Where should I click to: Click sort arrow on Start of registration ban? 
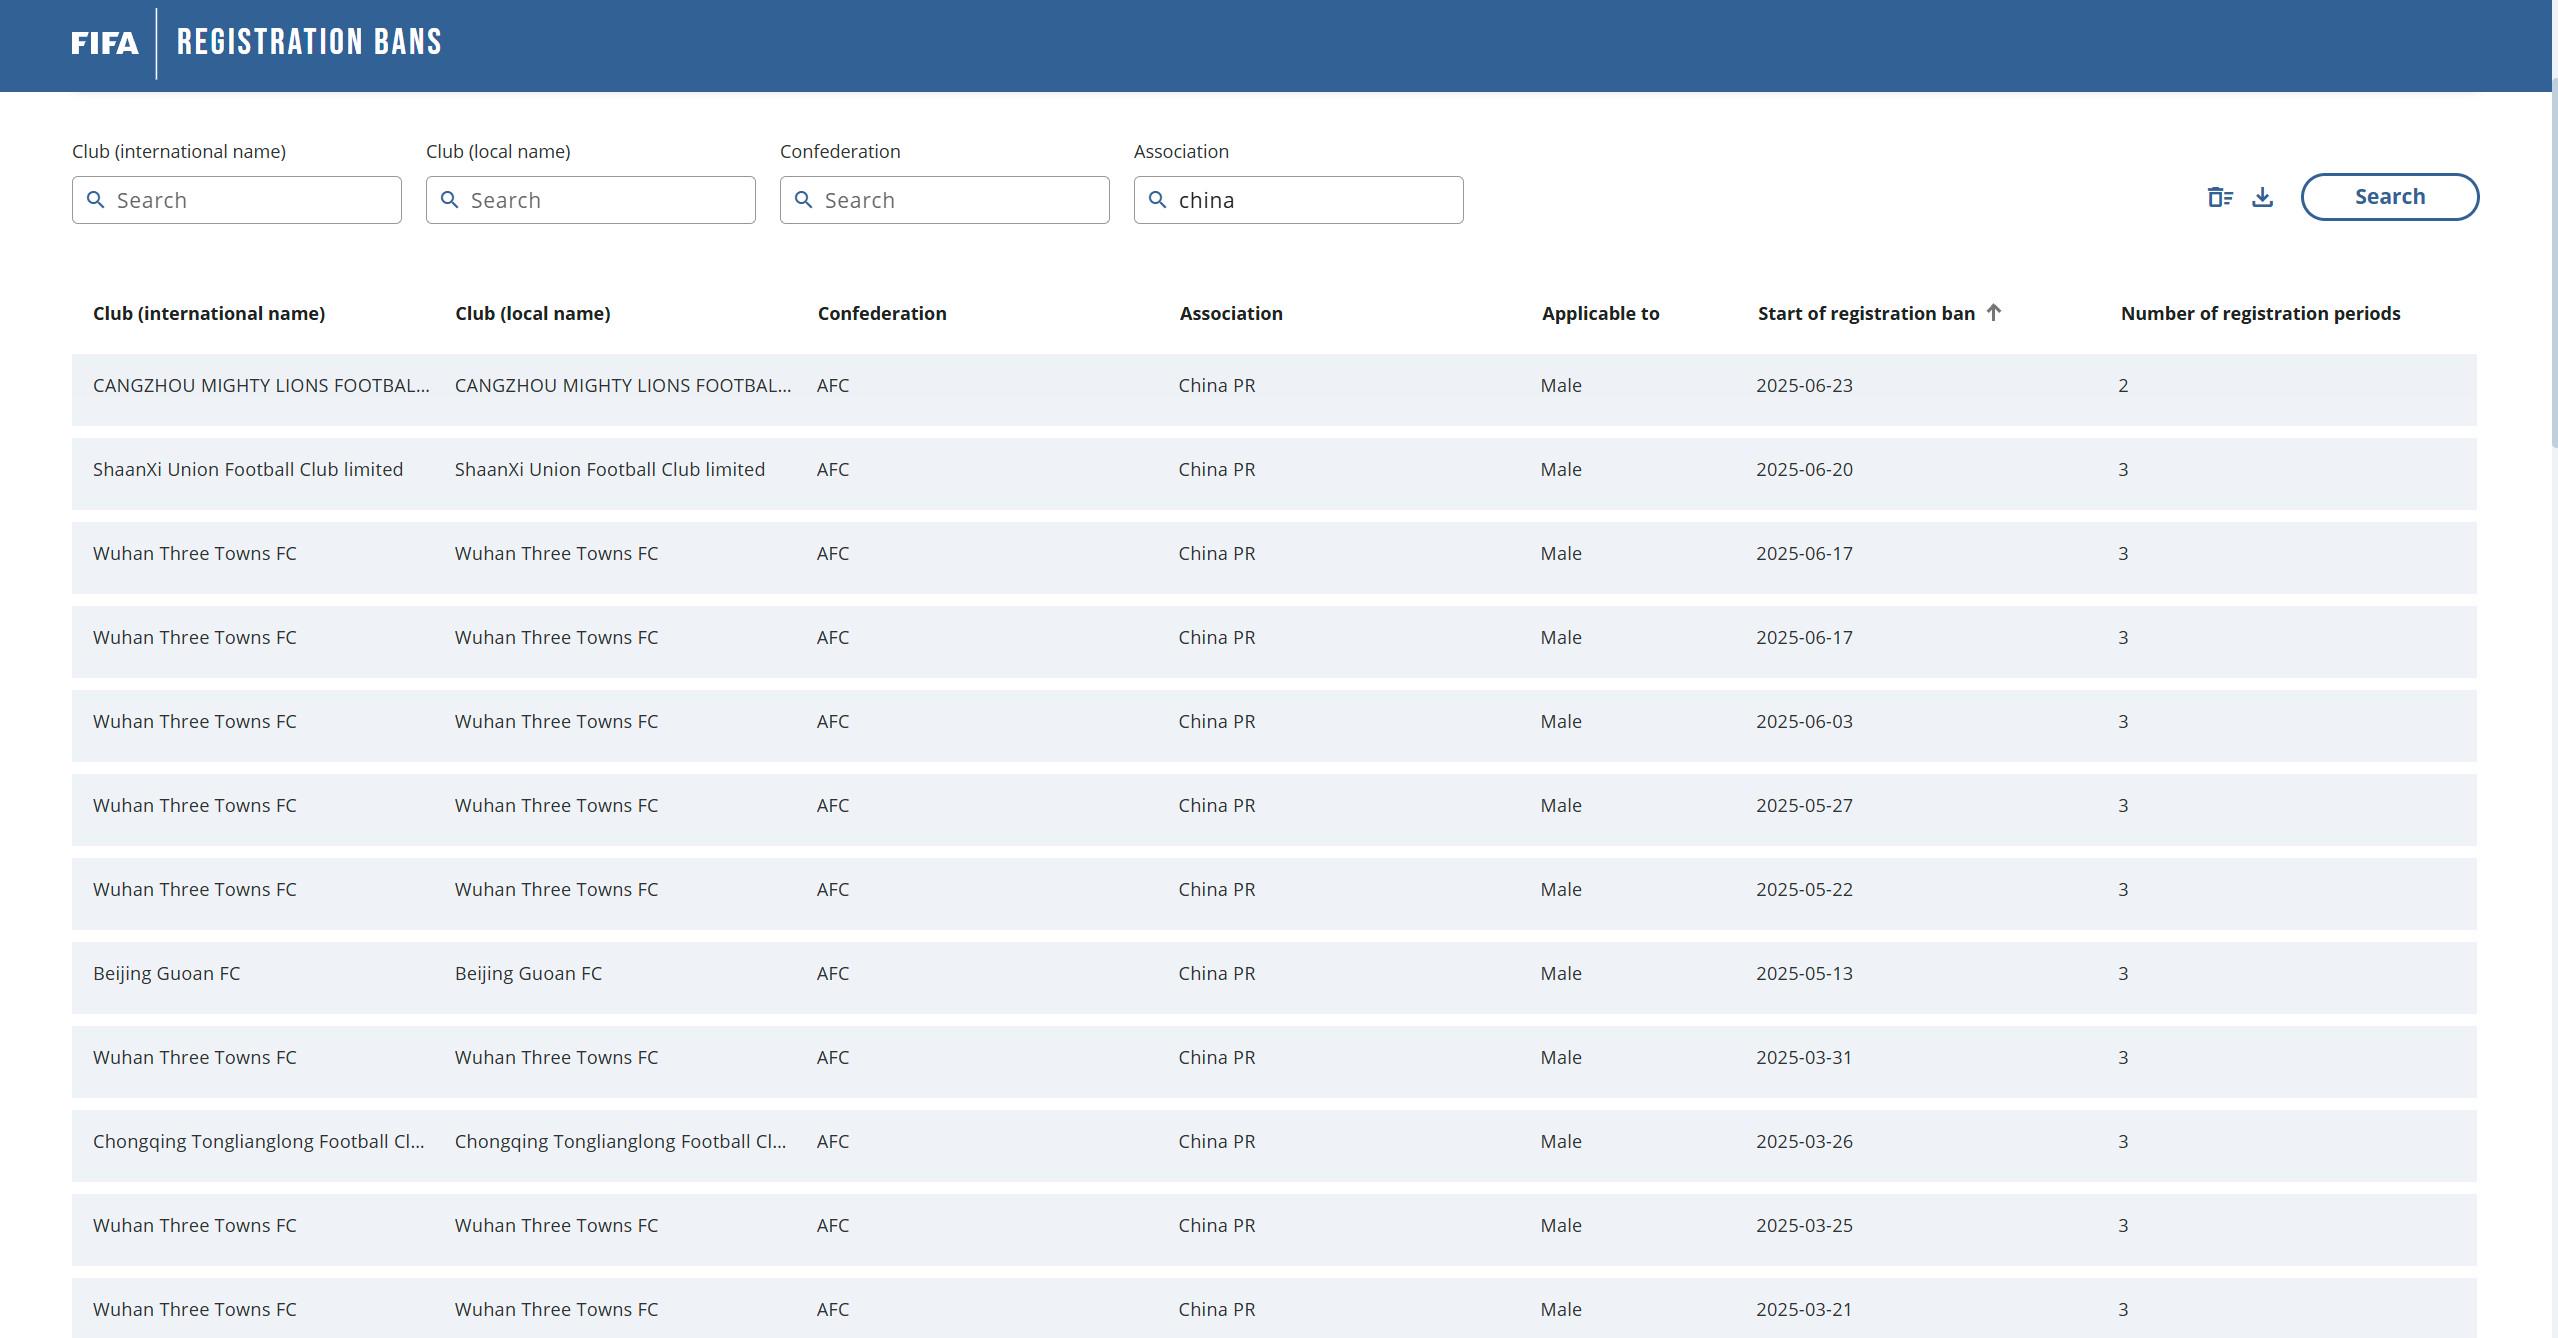[1993, 313]
